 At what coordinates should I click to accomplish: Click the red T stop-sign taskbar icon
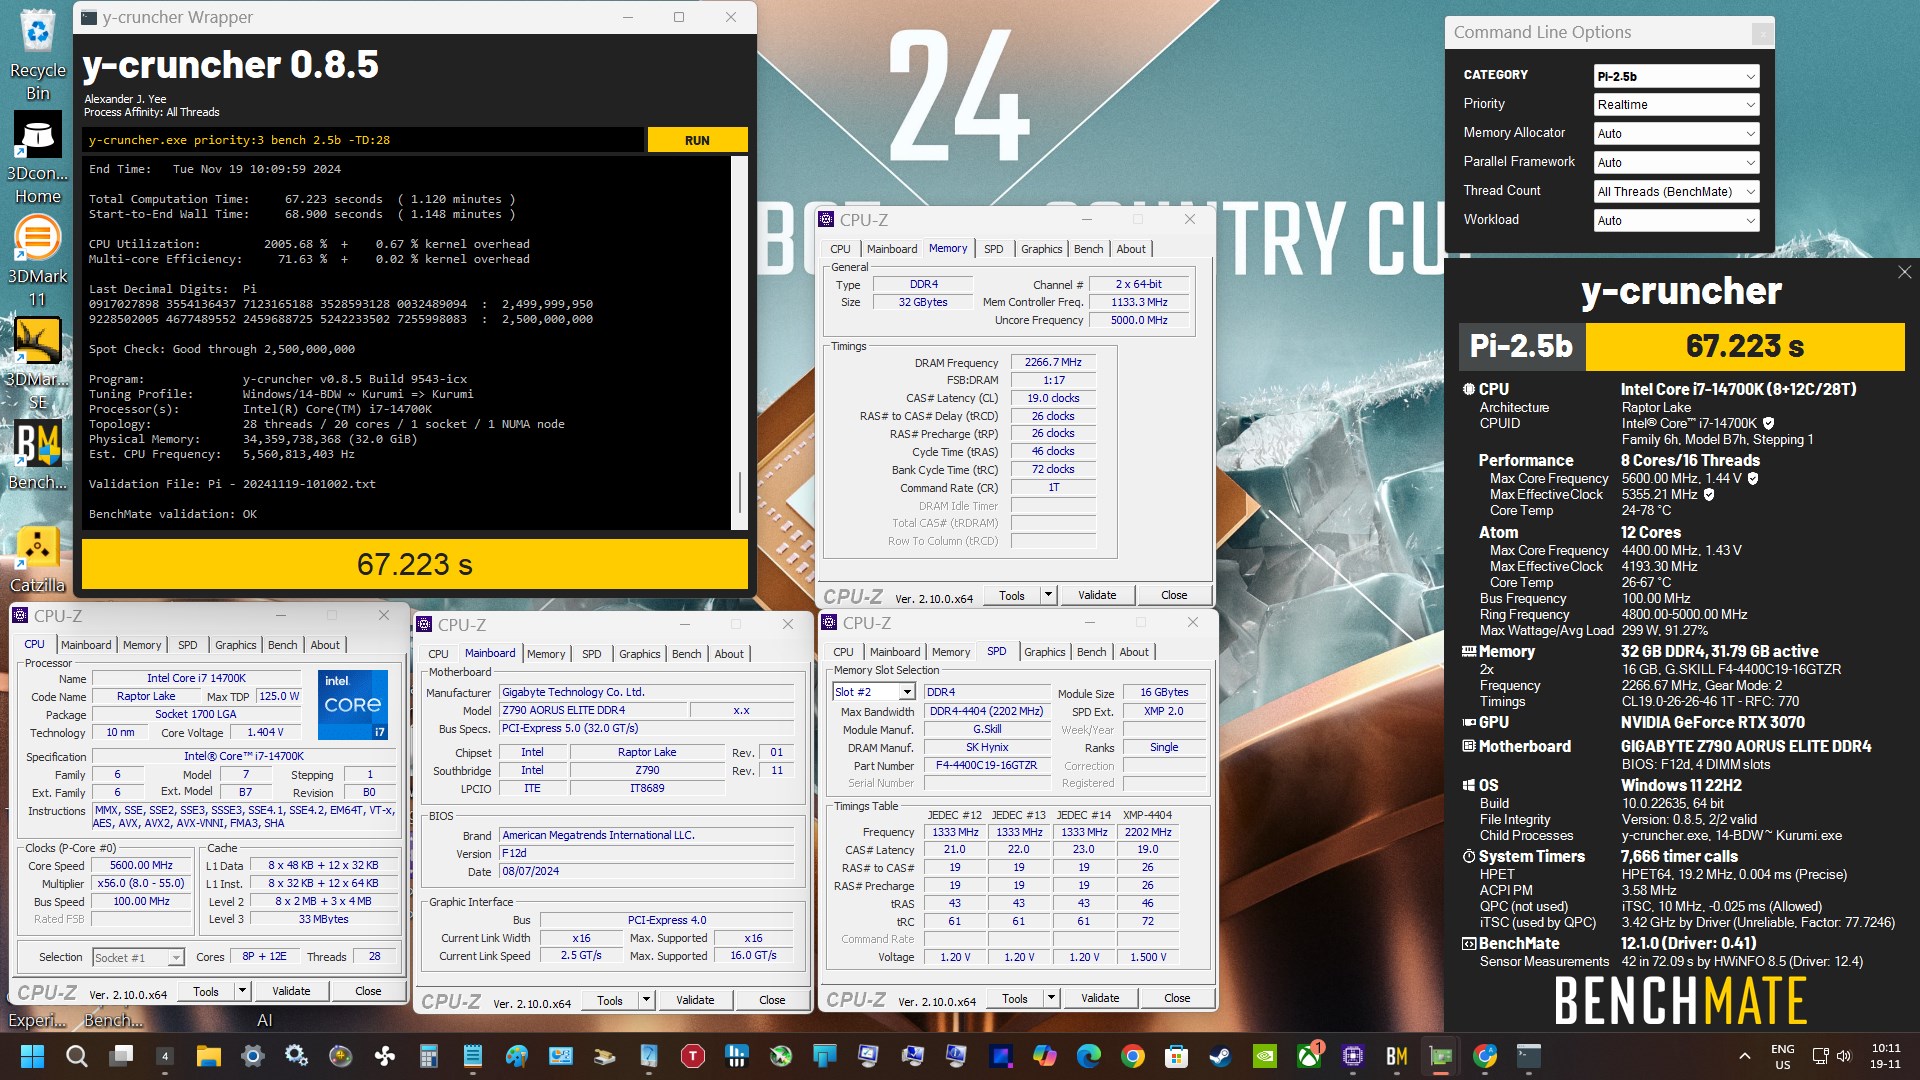693,1056
